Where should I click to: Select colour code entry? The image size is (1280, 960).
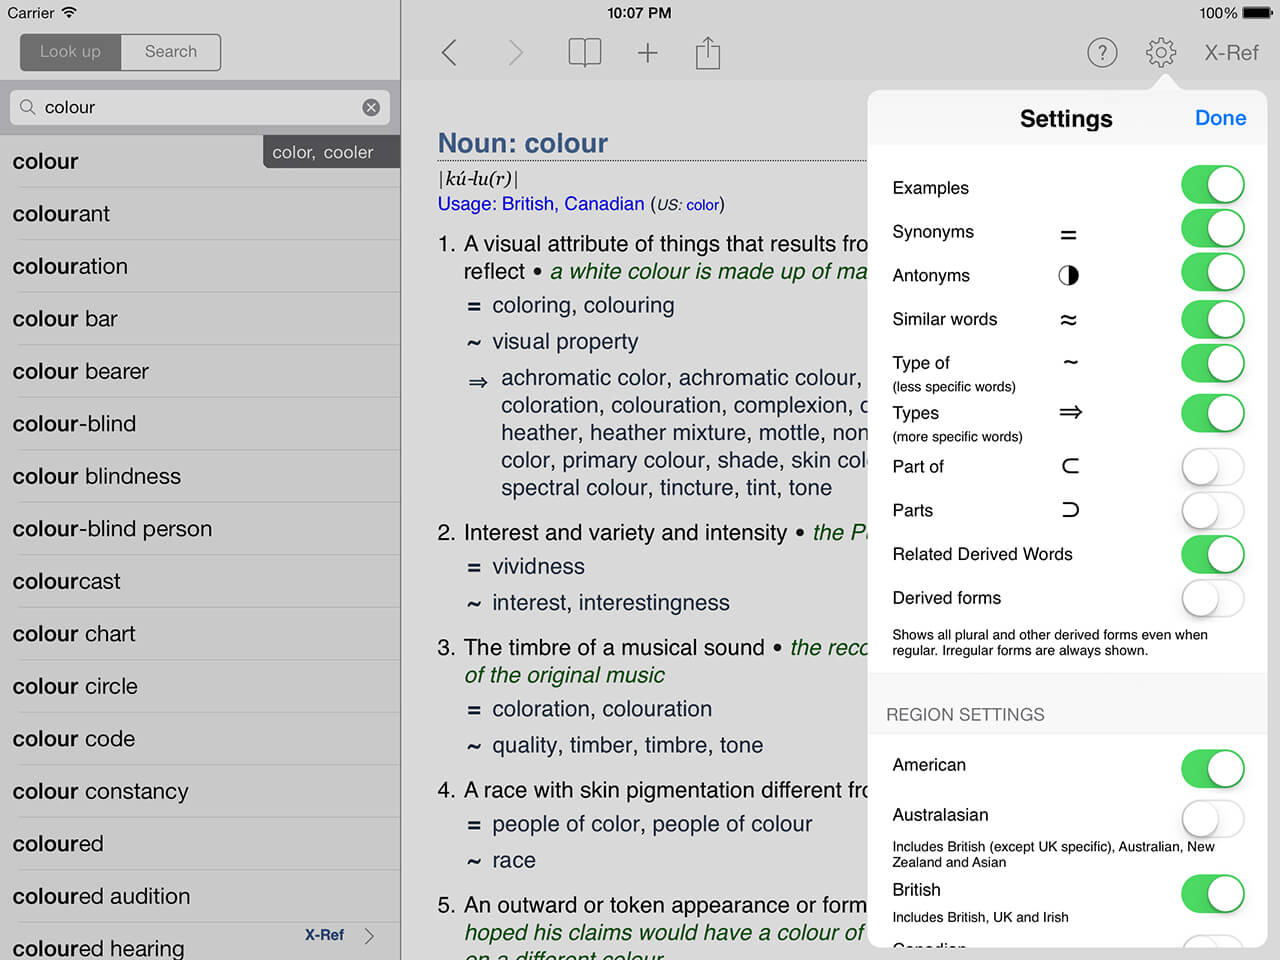(x=200, y=739)
